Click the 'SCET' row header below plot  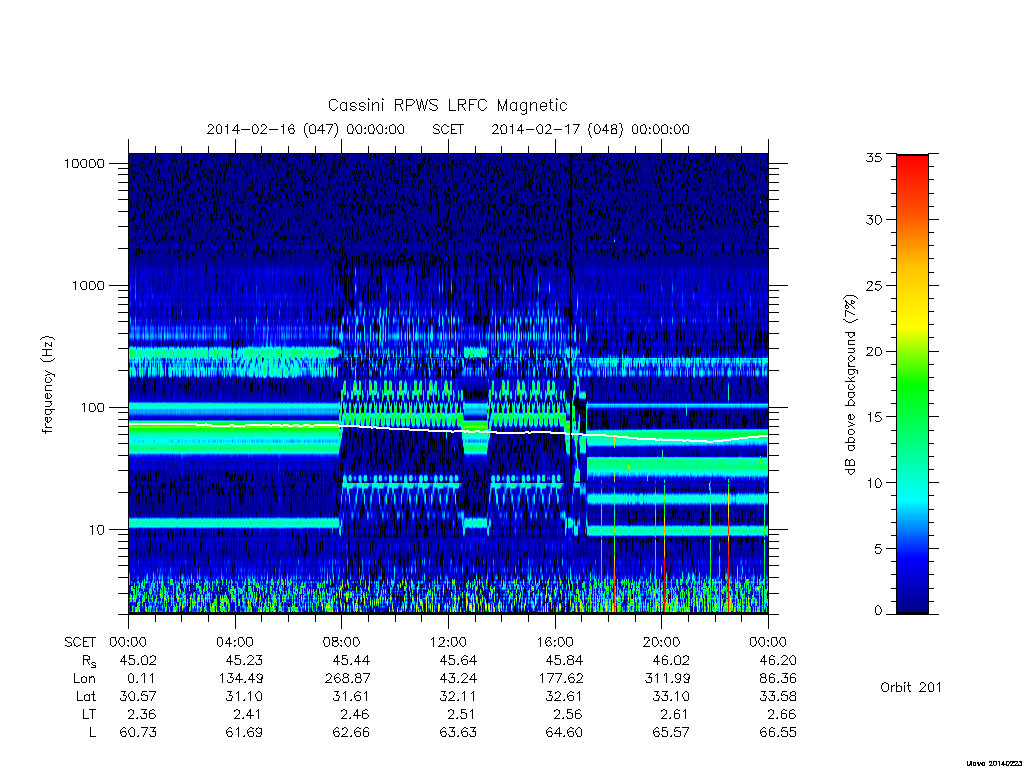80,642
